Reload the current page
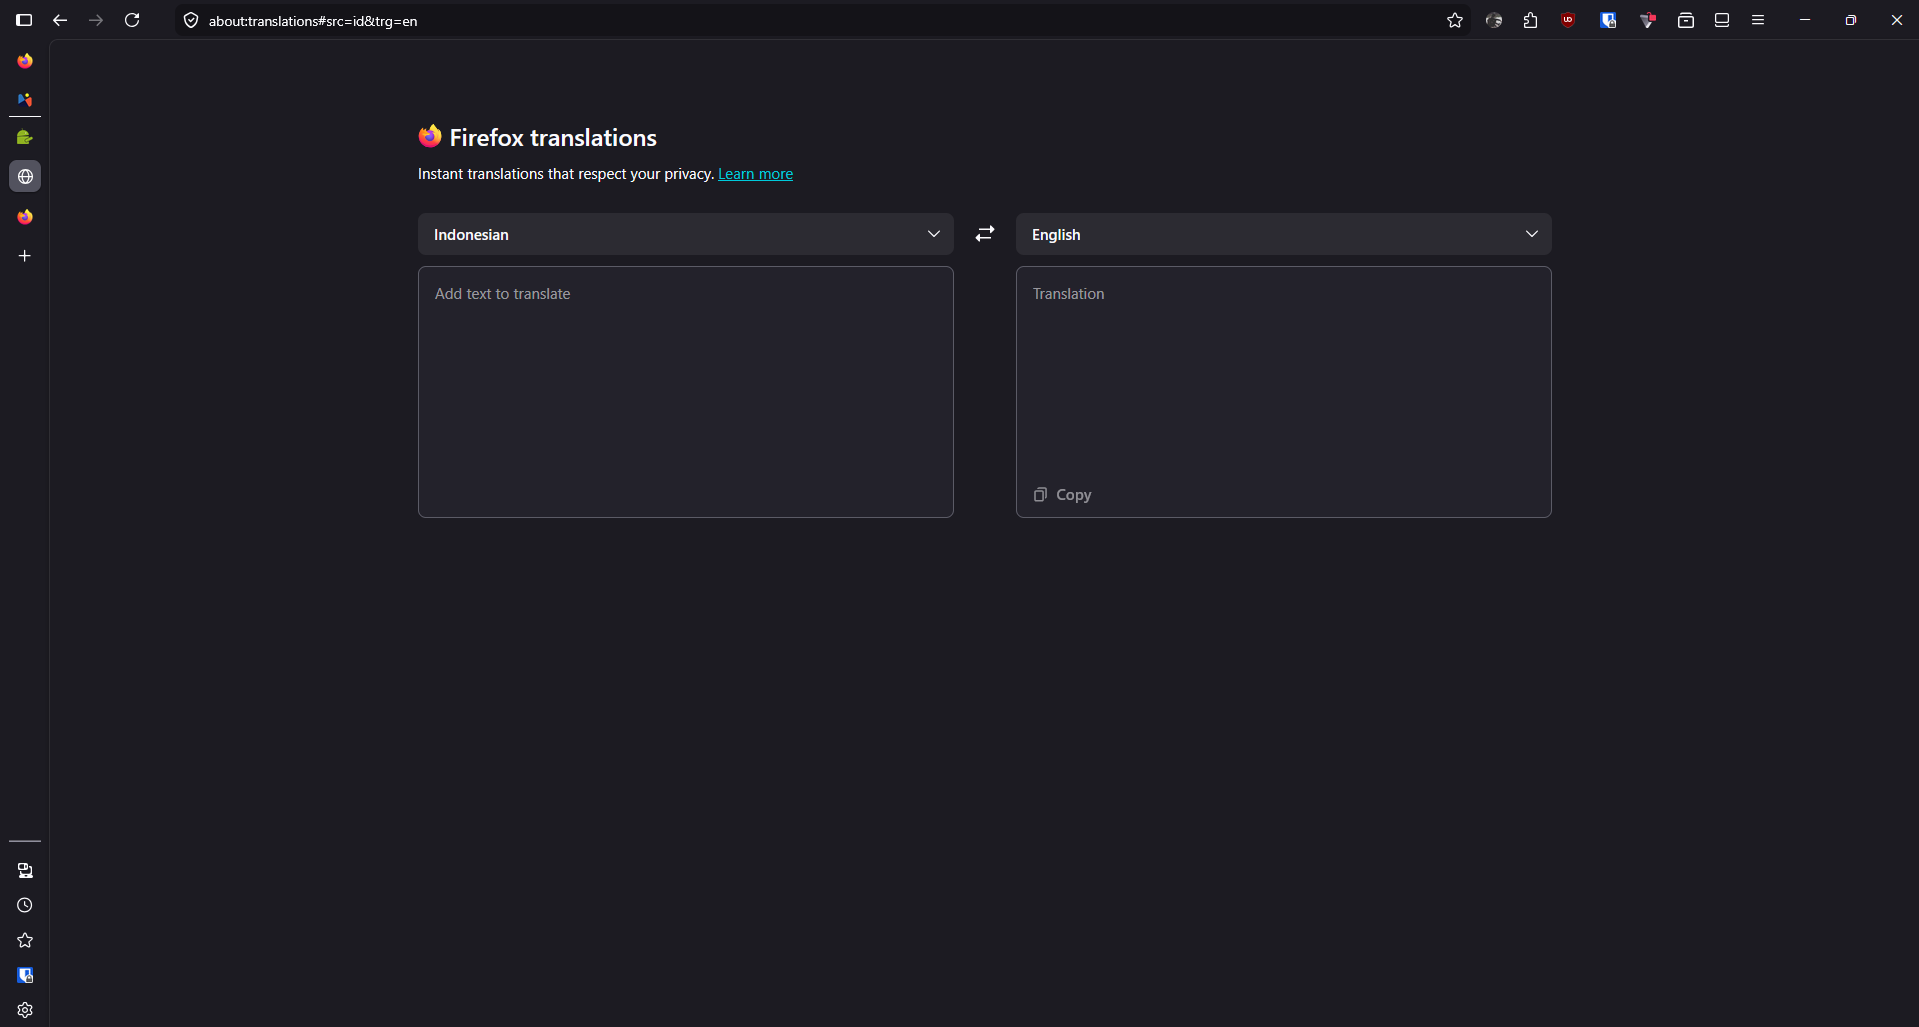Image resolution: width=1919 pixels, height=1027 pixels. point(132,20)
